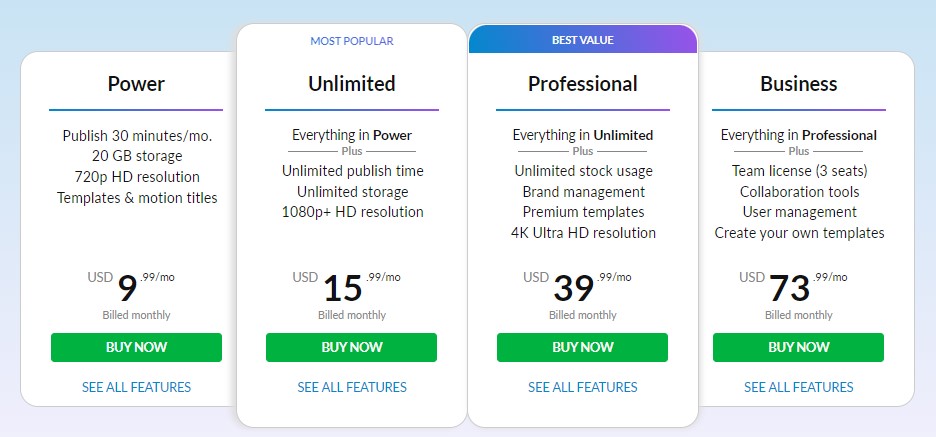Click the USD 73.99/mo price
Screen dimensions: 936x437
coord(793,286)
